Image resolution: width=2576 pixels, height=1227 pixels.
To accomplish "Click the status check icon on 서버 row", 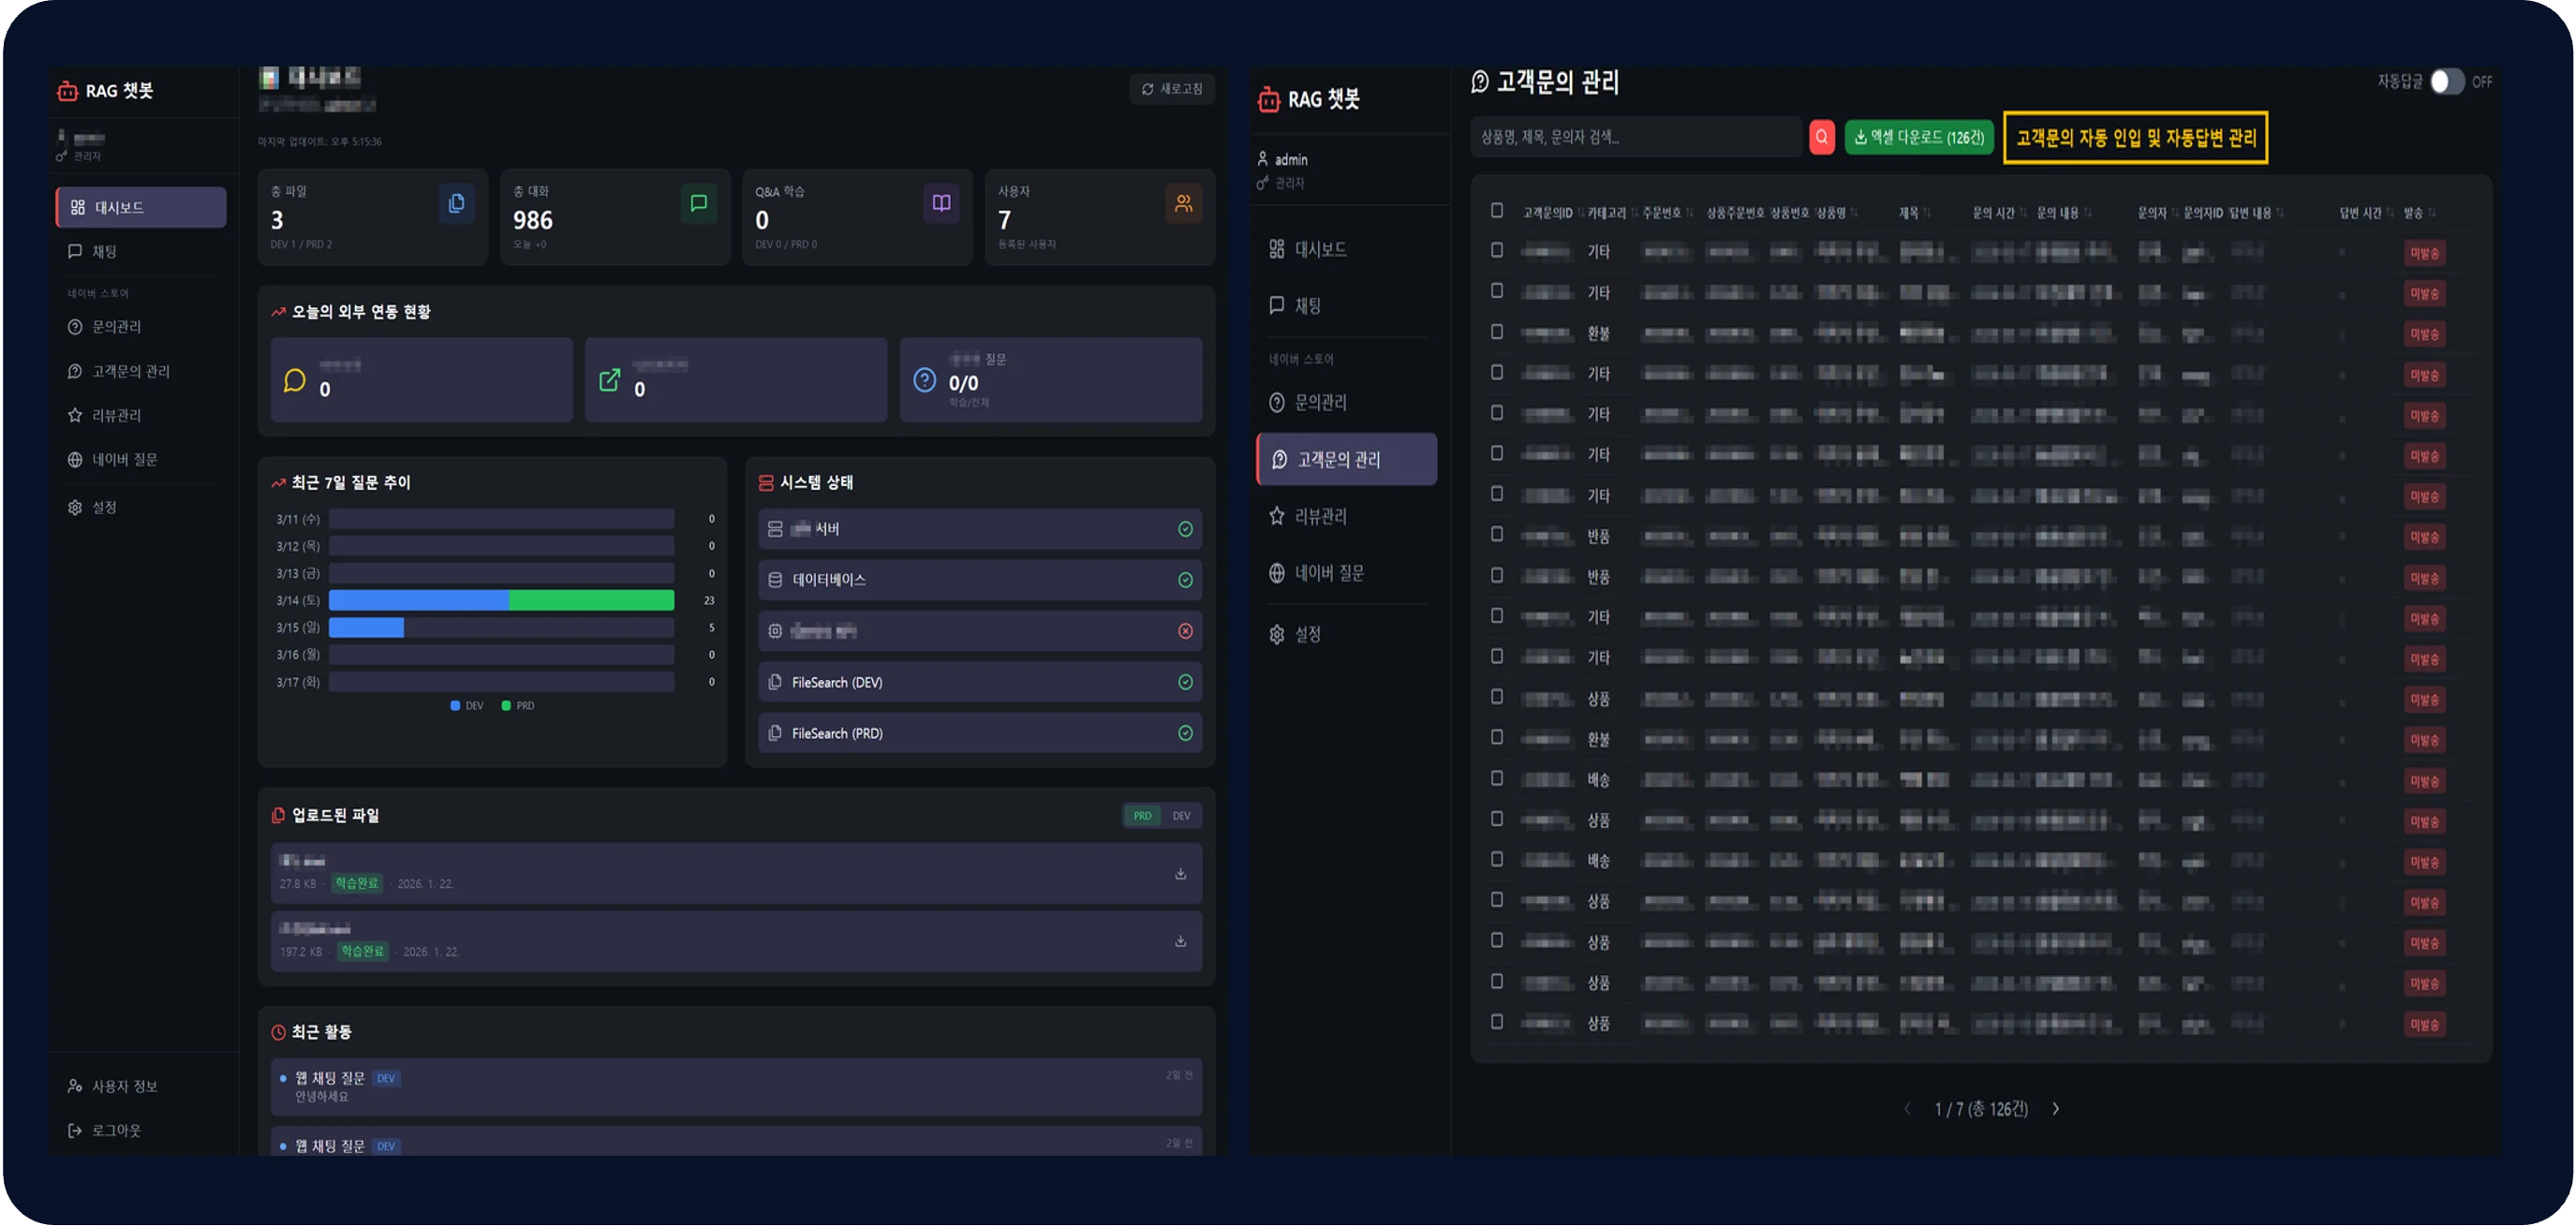I will [x=1186, y=530].
